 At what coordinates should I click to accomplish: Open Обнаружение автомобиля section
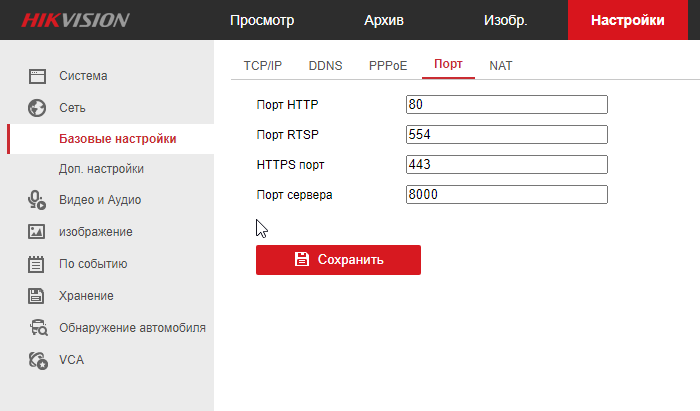pyautogui.click(x=132, y=328)
